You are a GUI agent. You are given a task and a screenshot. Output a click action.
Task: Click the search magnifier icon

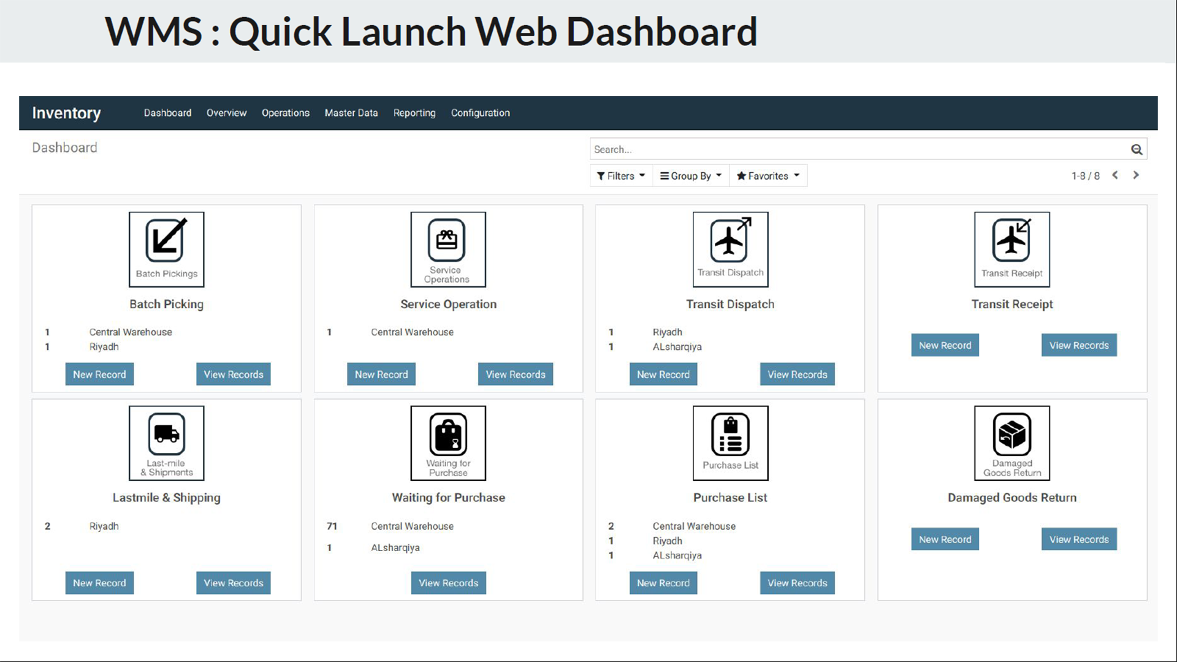point(1136,150)
